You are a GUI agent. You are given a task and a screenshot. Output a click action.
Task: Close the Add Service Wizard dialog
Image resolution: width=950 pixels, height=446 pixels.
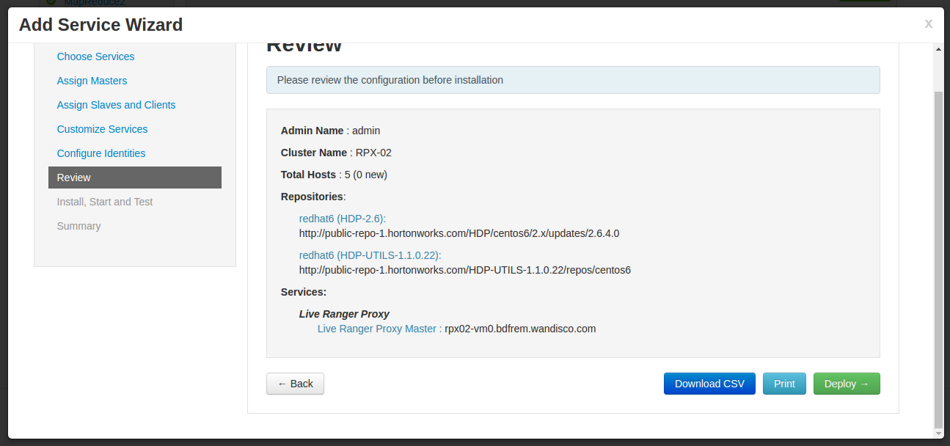[x=928, y=24]
